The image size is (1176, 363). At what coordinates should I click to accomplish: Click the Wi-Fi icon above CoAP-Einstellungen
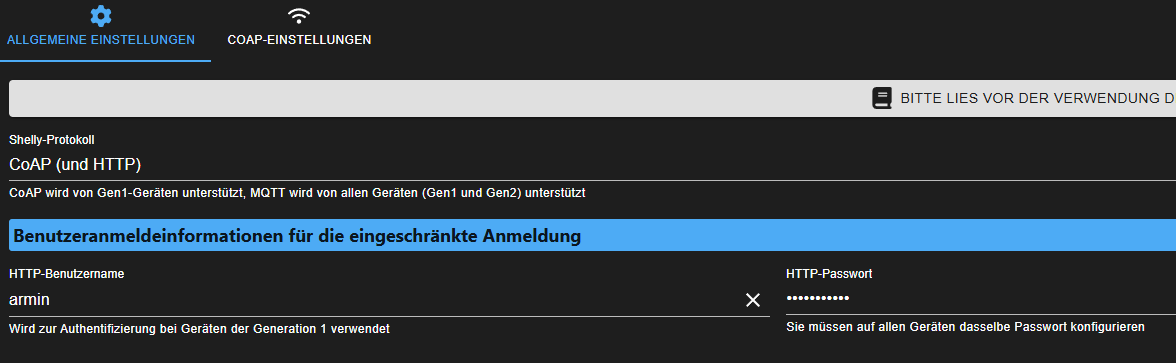coord(298,16)
